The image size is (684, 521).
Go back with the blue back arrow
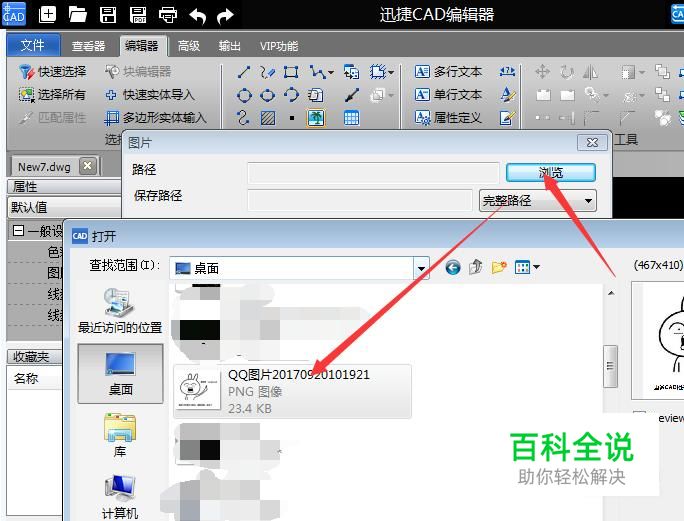click(453, 267)
